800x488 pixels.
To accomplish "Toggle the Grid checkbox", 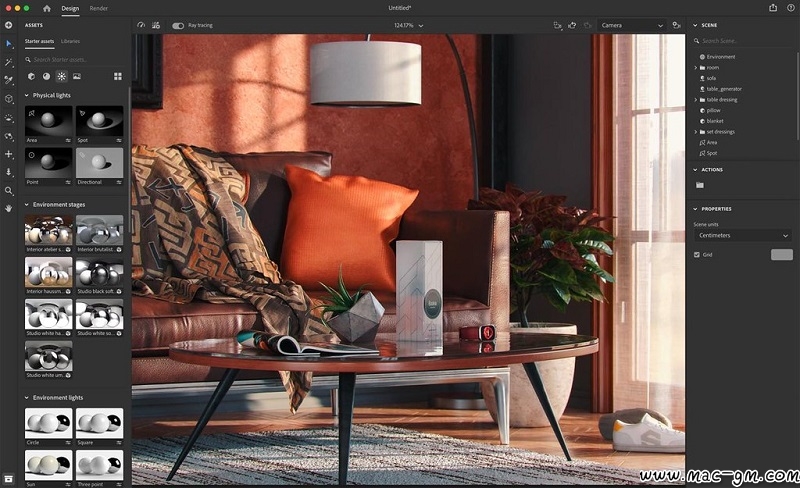I will [x=697, y=254].
